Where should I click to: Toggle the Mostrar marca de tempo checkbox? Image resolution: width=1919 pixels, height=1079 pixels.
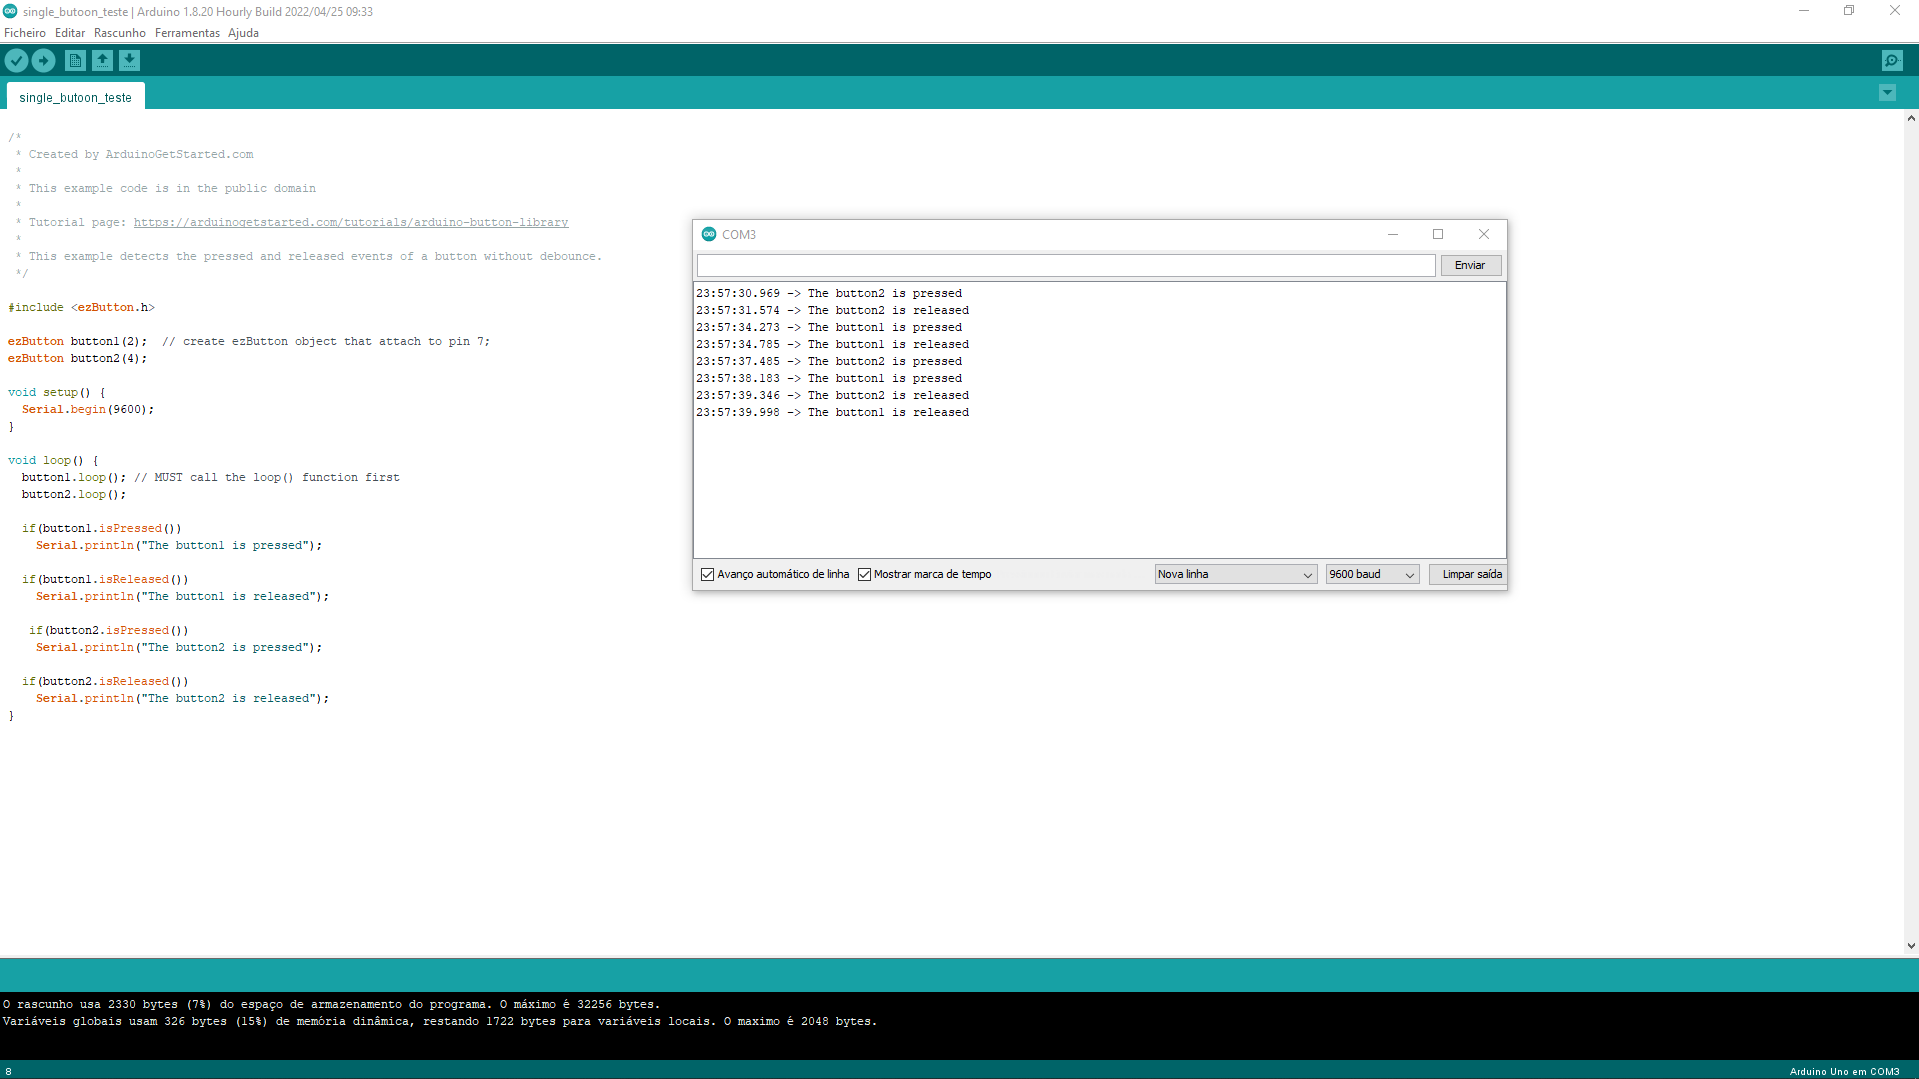pos(865,575)
